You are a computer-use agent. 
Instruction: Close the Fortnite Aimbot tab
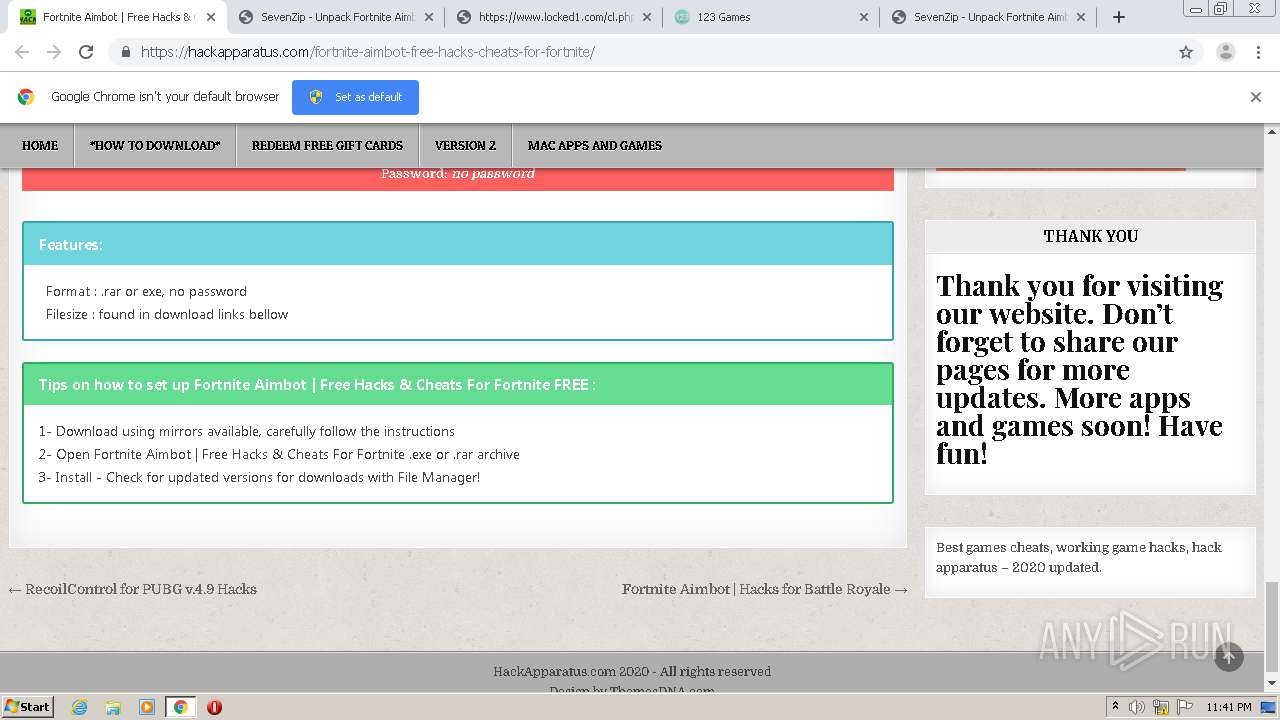[210, 17]
